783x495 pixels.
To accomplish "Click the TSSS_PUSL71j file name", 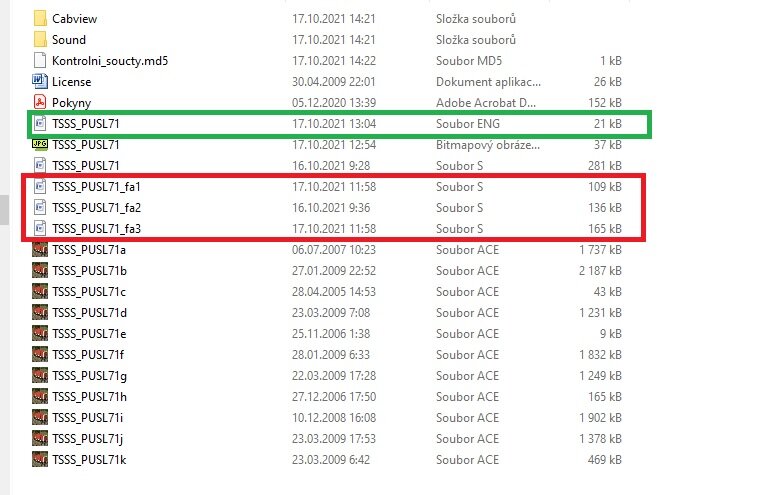I will pos(88,437).
